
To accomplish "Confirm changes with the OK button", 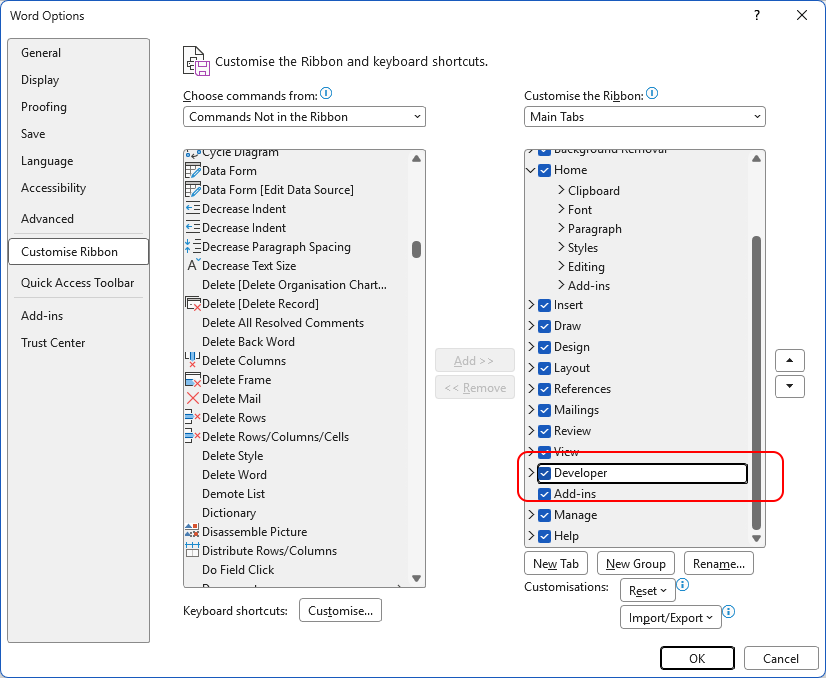I will (x=697, y=658).
